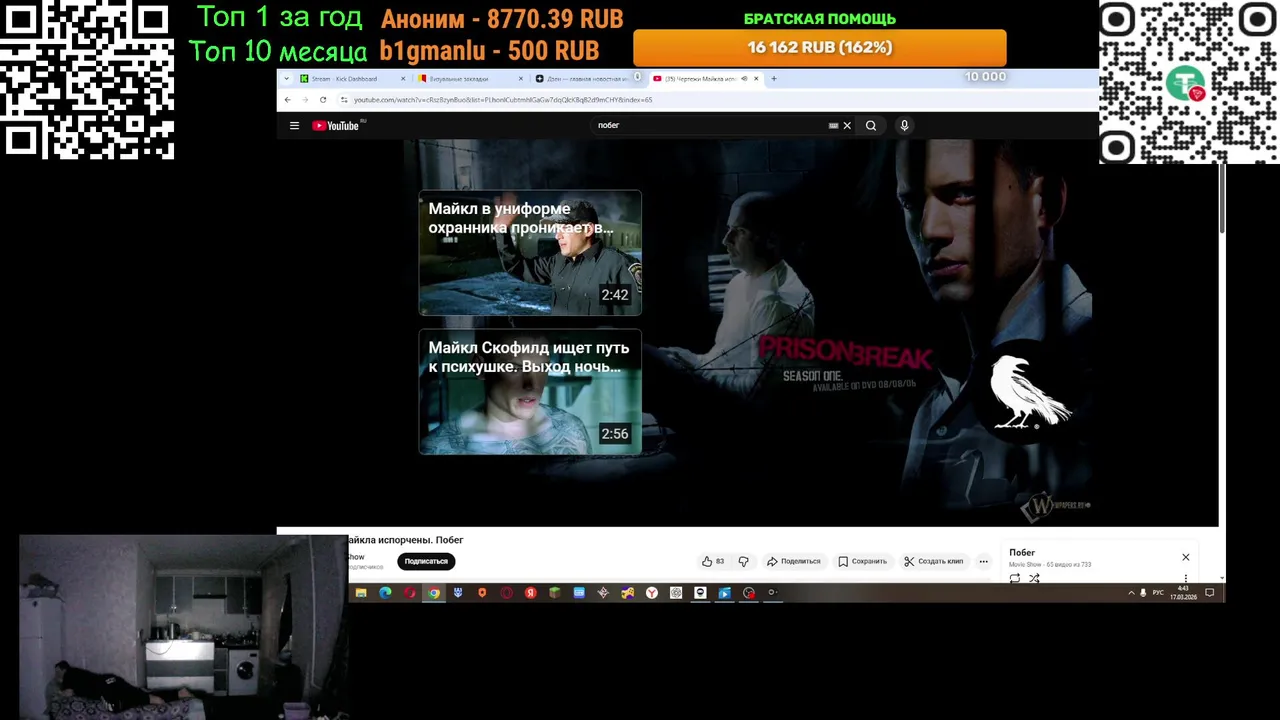Open the Побег playlist title link
This screenshot has width=1280, height=720.
1022,553
